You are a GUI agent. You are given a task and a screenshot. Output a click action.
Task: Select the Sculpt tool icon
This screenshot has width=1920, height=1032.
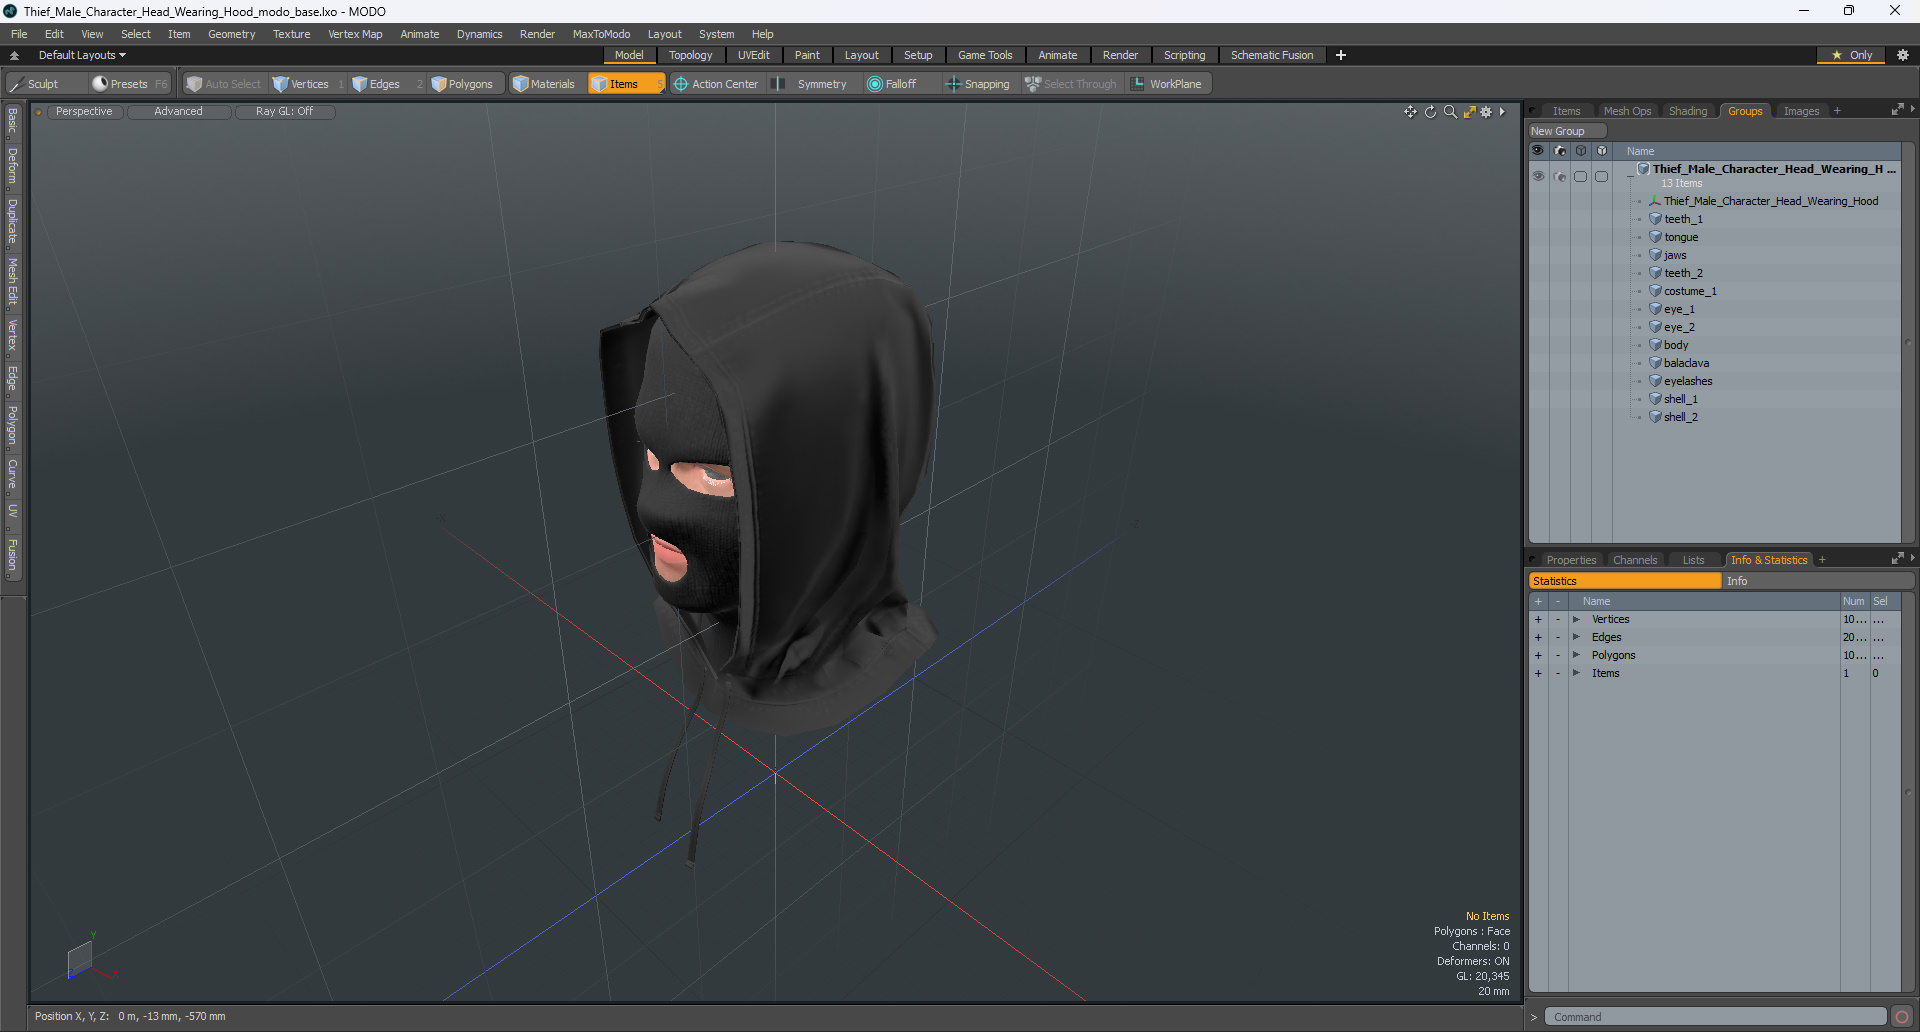pos(16,84)
